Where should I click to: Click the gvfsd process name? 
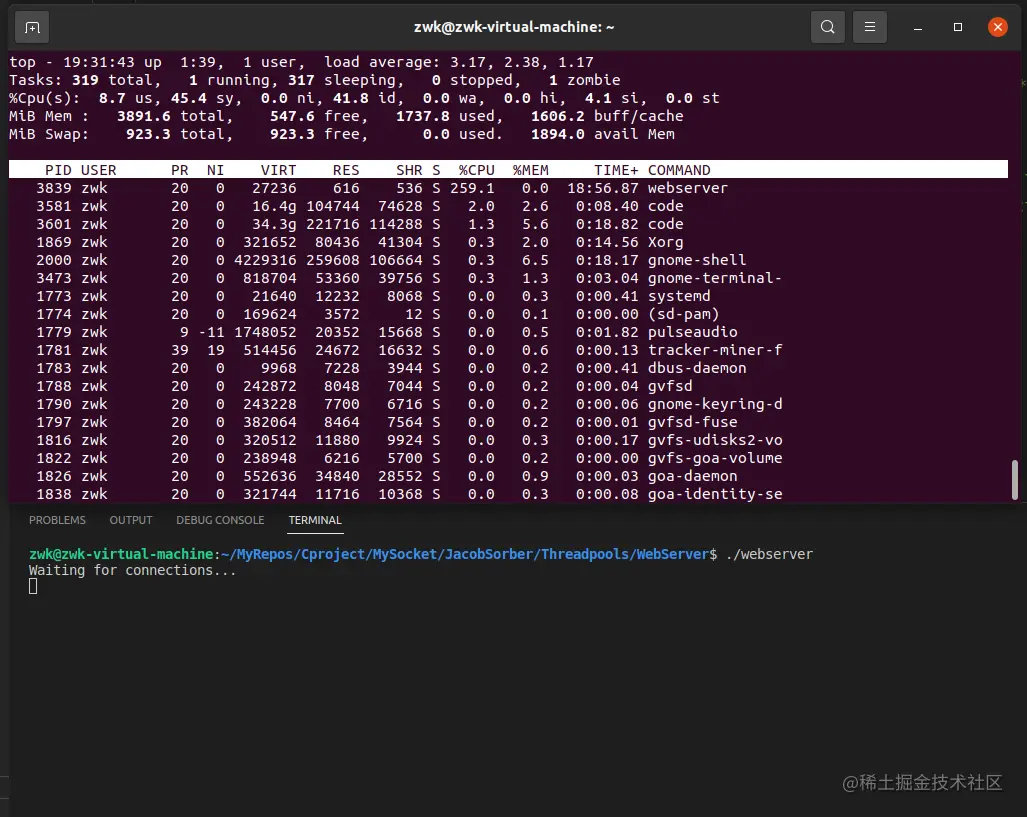pyautogui.click(x=670, y=387)
